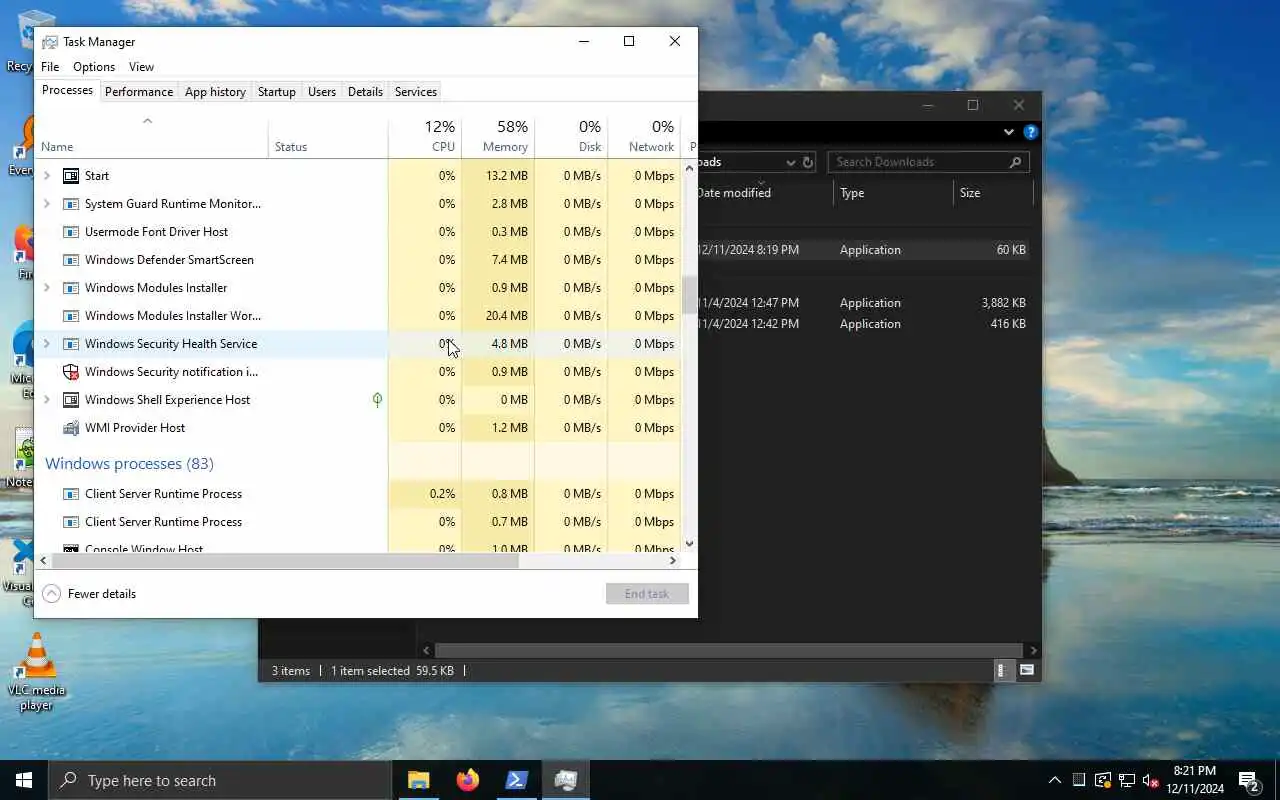Click Windows Shell Experience Host icon
The height and width of the screenshot is (800, 1280).
click(x=71, y=400)
